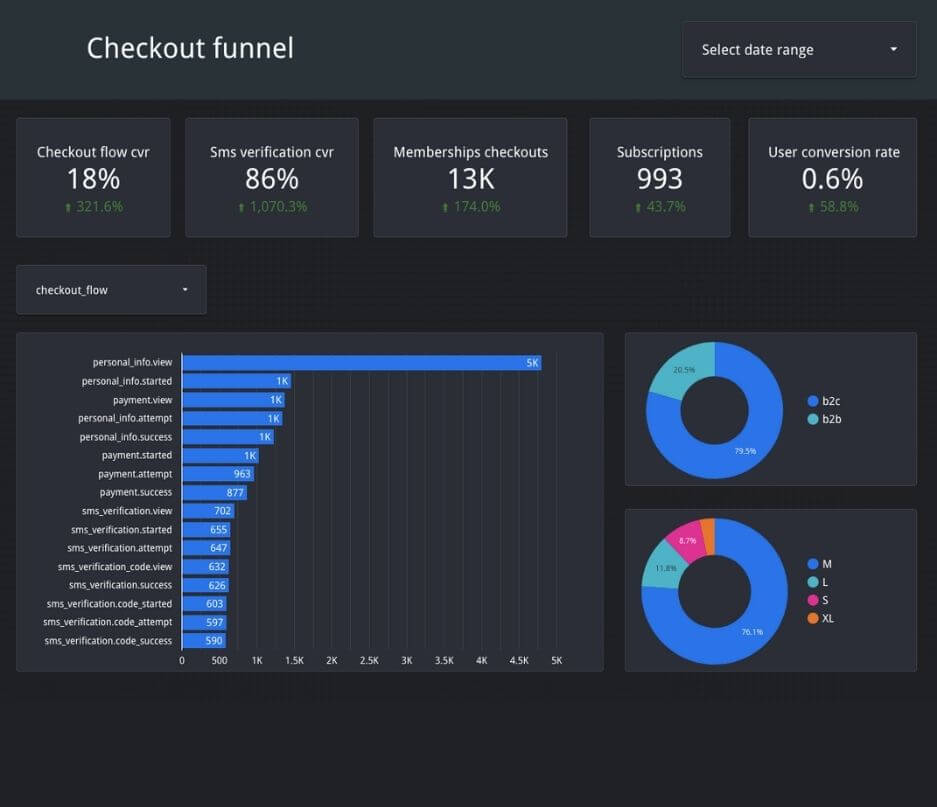Click the personal_info.view axis label

pyautogui.click(x=132, y=362)
